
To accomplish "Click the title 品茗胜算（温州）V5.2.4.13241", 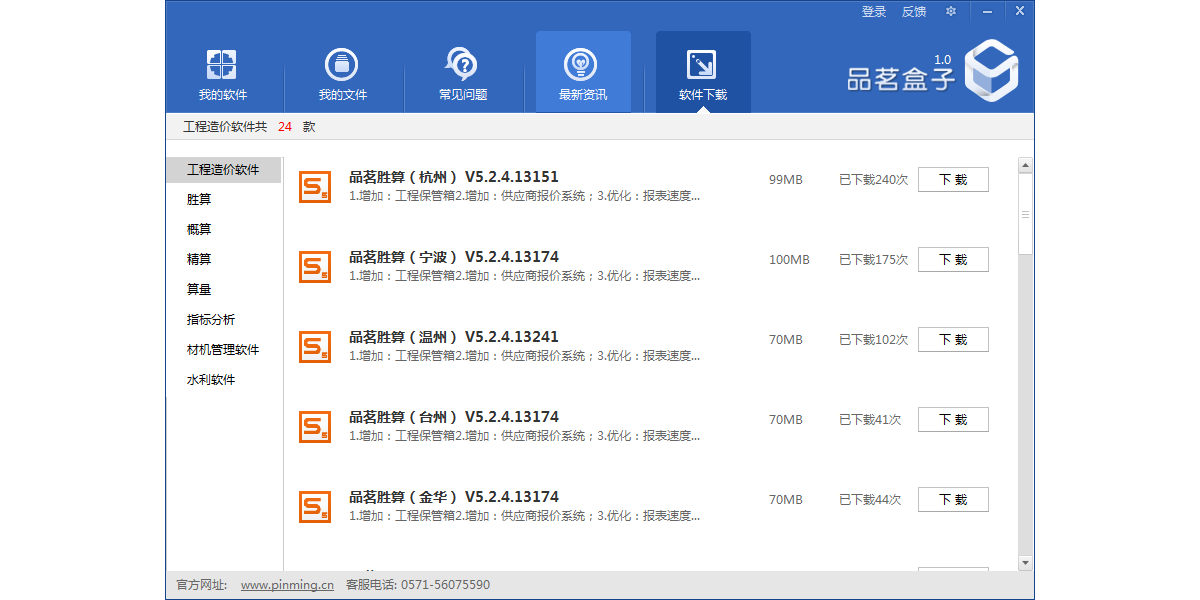I will coord(454,337).
